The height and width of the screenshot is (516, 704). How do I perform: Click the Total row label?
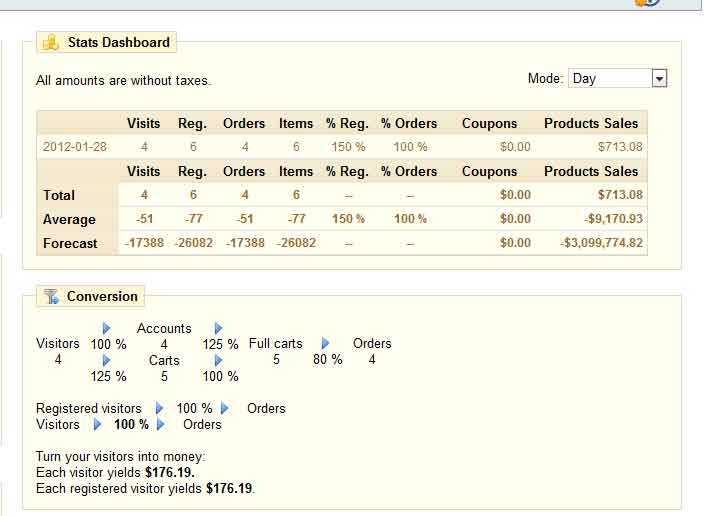click(59, 195)
